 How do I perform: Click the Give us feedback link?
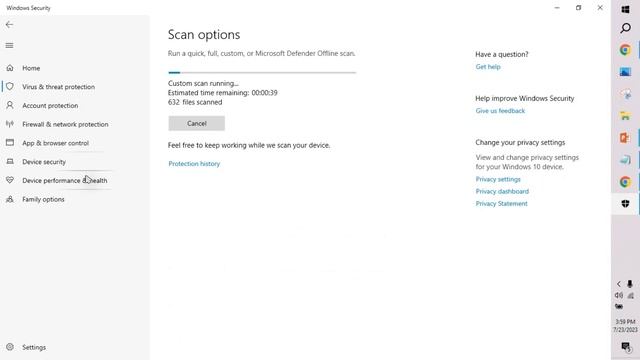pyautogui.click(x=500, y=111)
